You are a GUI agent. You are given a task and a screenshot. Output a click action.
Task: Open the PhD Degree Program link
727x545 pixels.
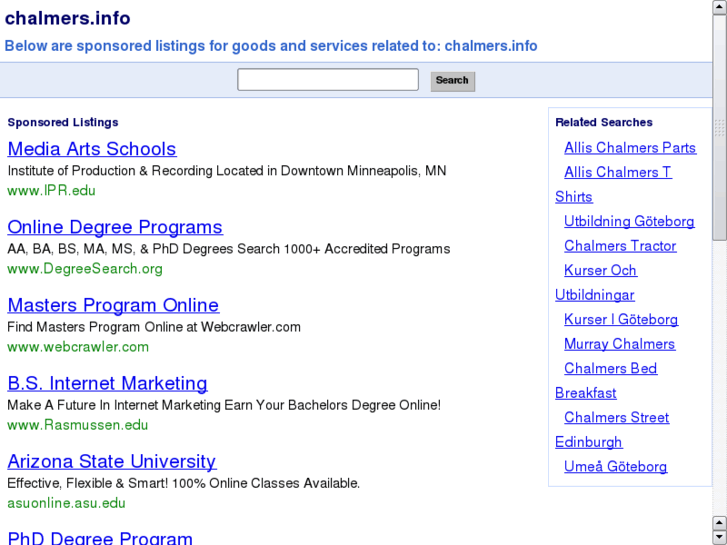[x=100, y=538]
